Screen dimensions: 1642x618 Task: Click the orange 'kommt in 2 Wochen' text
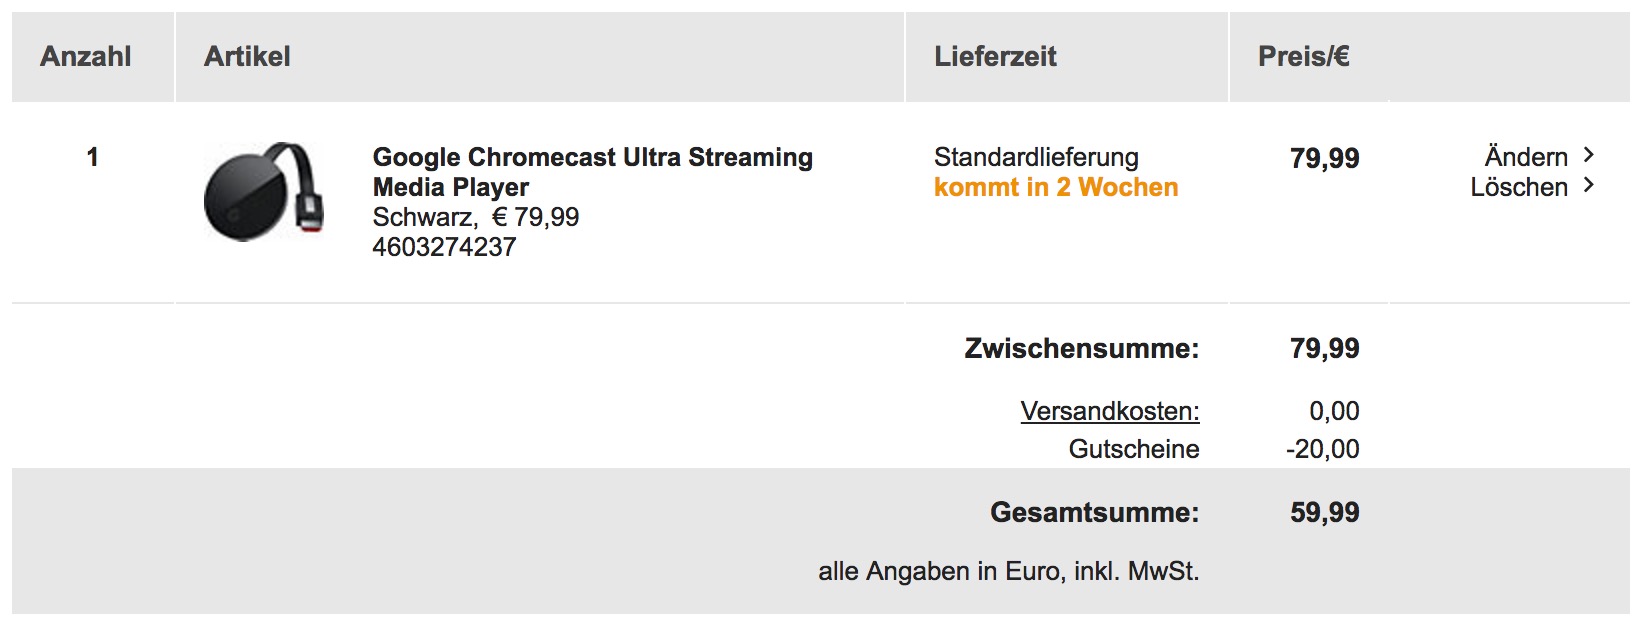tap(1056, 187)
